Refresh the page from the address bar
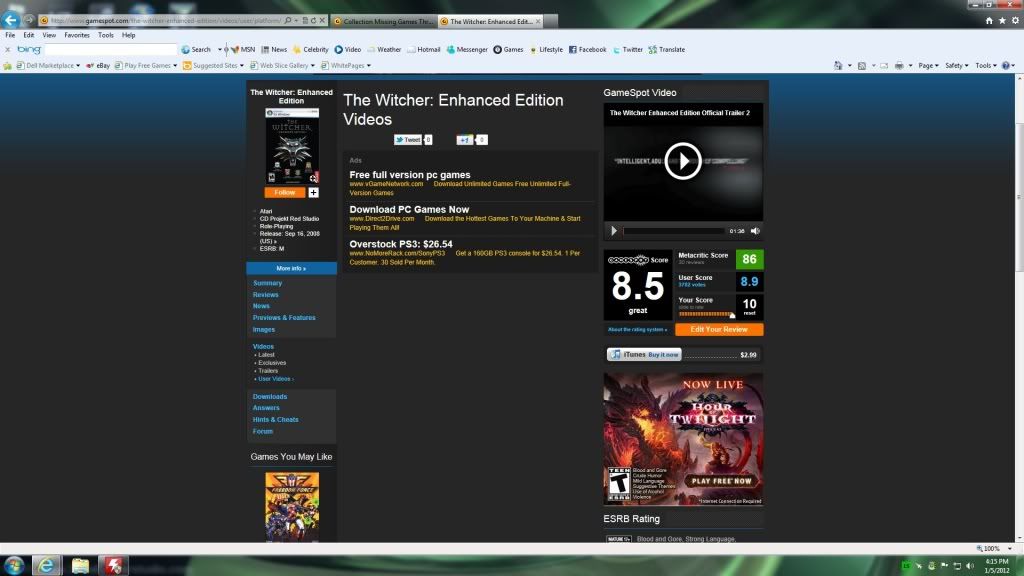This screenshot has width=1024, height=576. (x=313, y=21)
